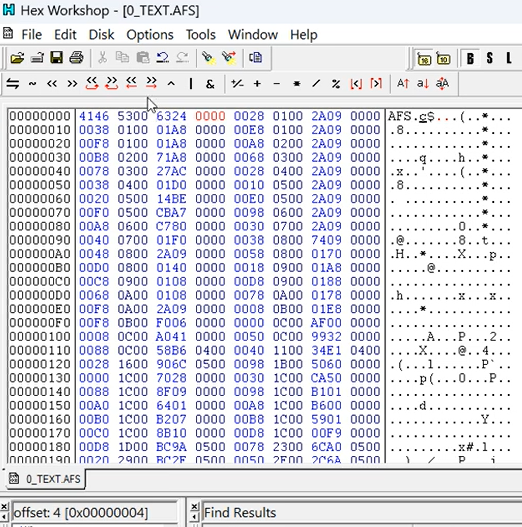Screen dimensions: 522x527
Task: Select the 0_TEXT.AFS document tab
Action: [46, 479]
